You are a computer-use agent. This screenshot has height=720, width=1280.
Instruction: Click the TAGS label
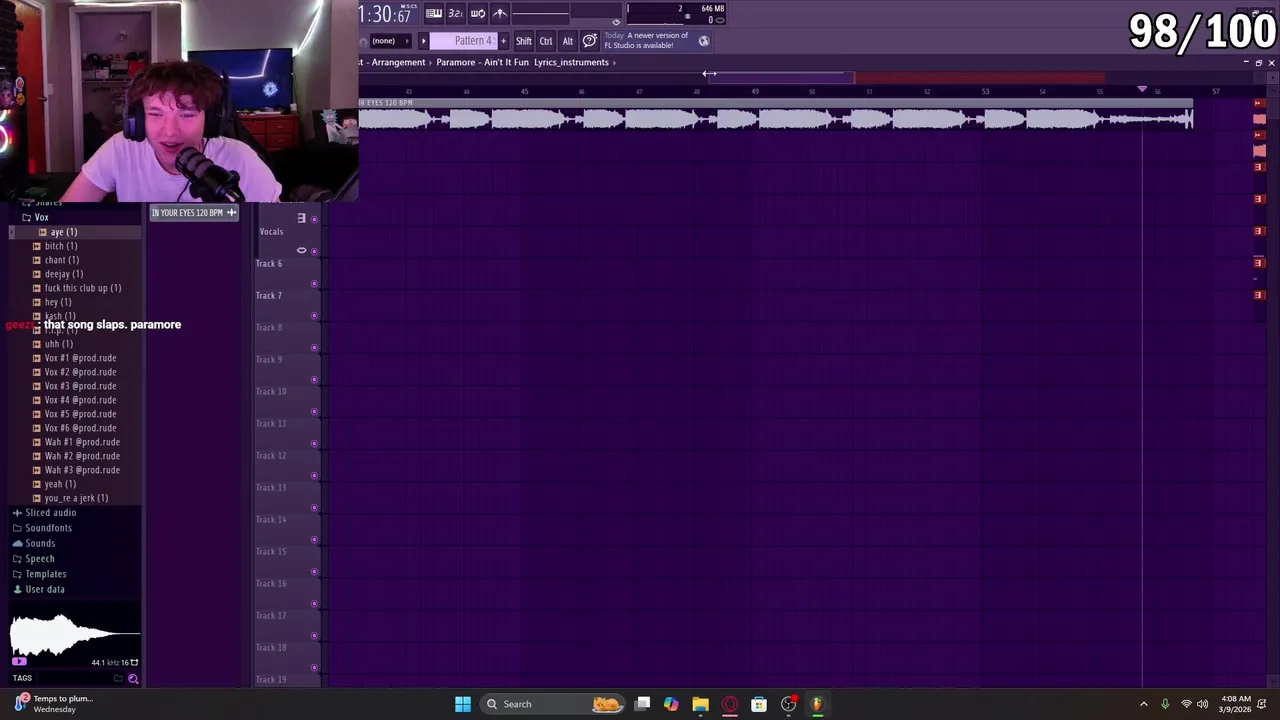22,679
